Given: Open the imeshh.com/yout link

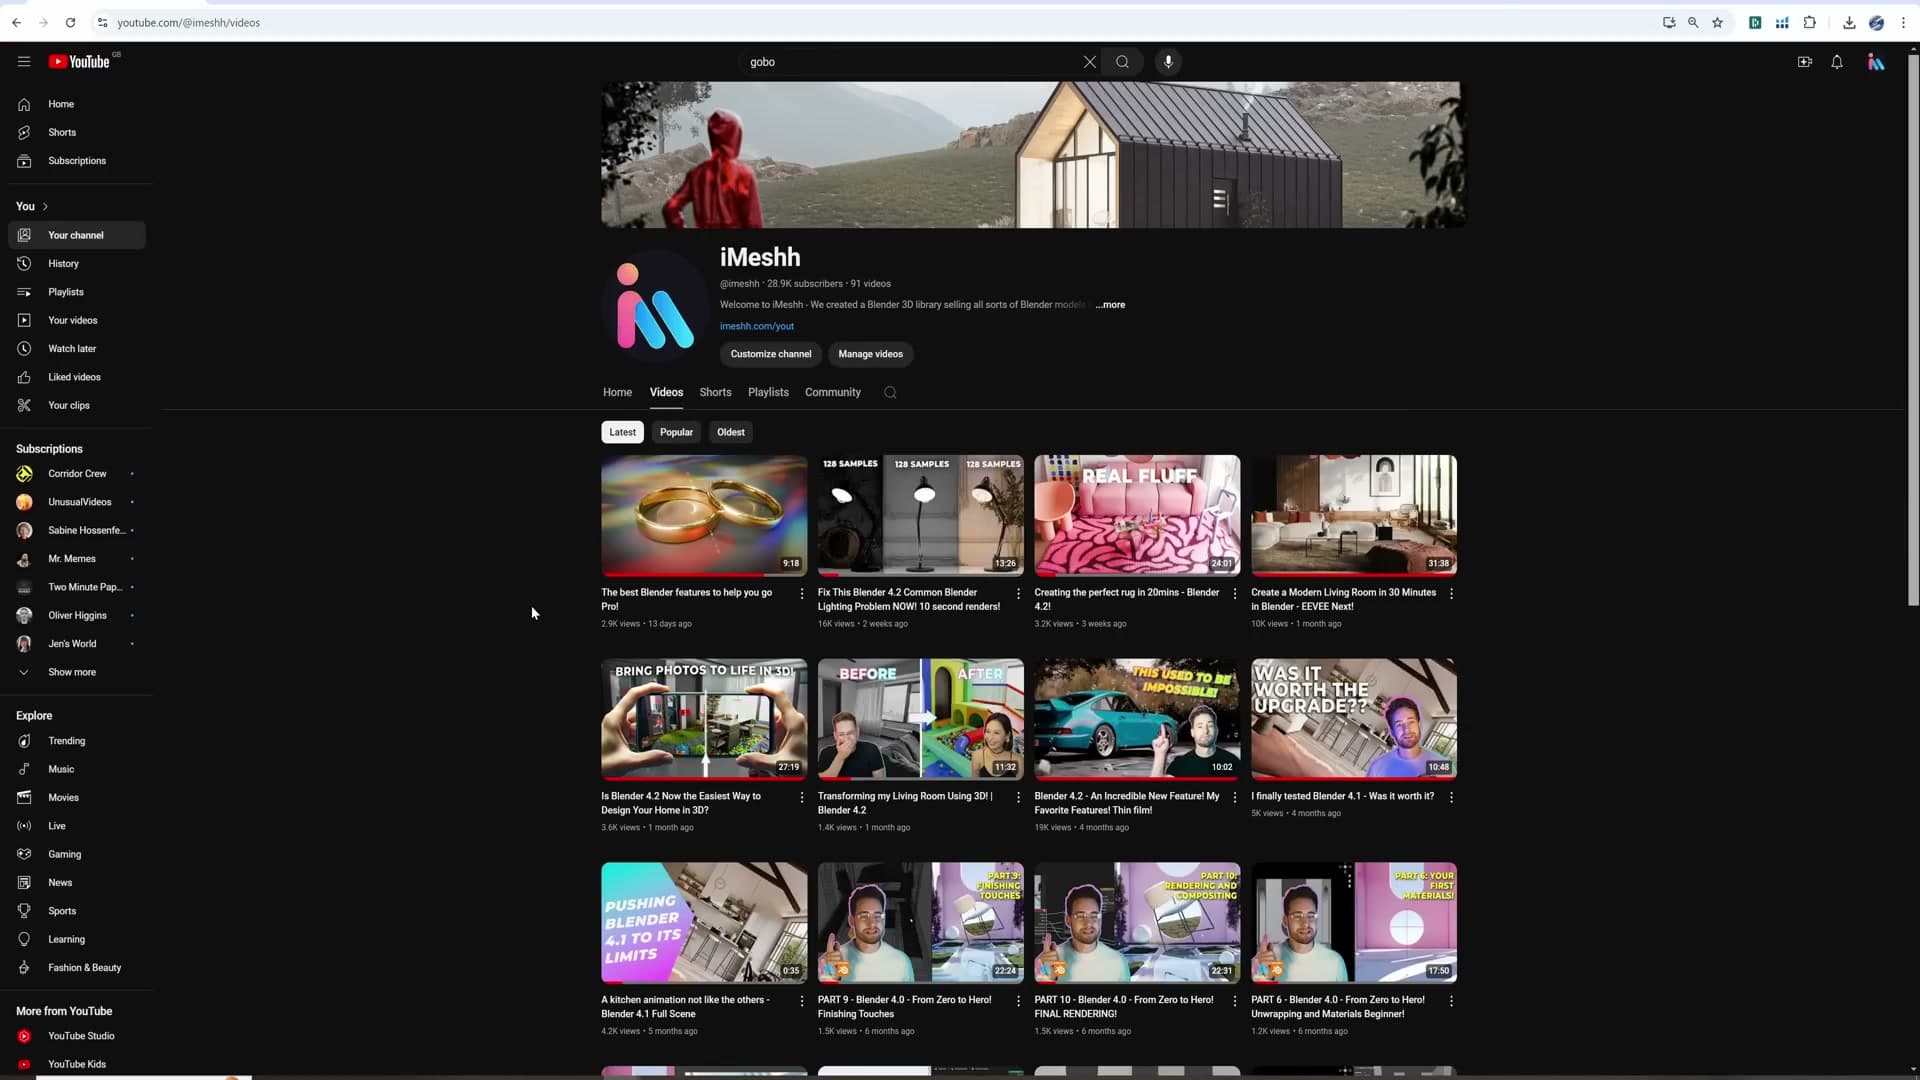Looking at the screenshot, I should tap(757, 326).
